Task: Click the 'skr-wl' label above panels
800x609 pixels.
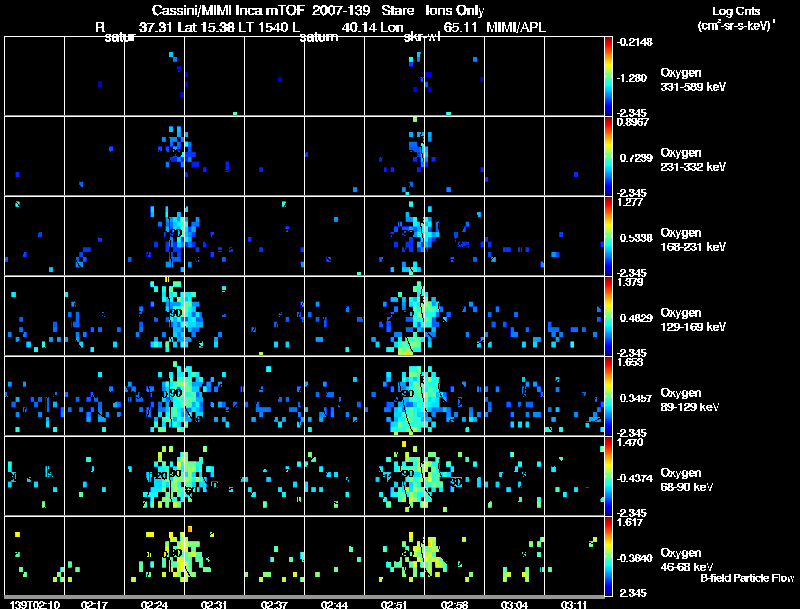Action: point(421,37)
